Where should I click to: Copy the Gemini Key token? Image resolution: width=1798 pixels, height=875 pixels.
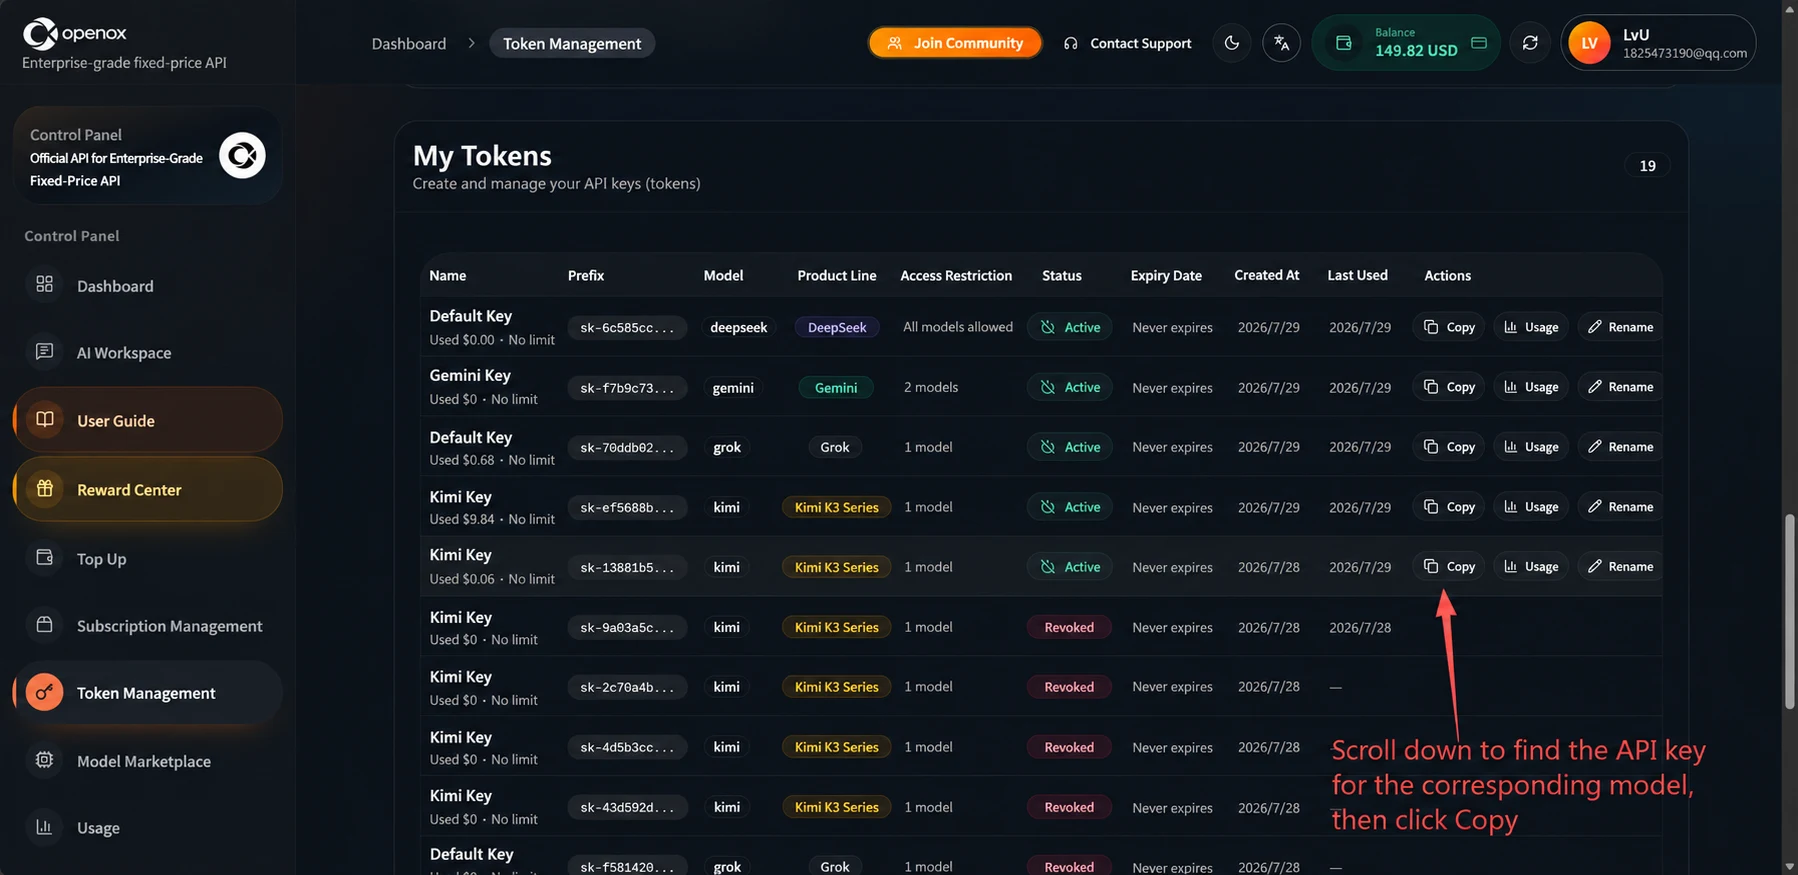[1449, 387]
